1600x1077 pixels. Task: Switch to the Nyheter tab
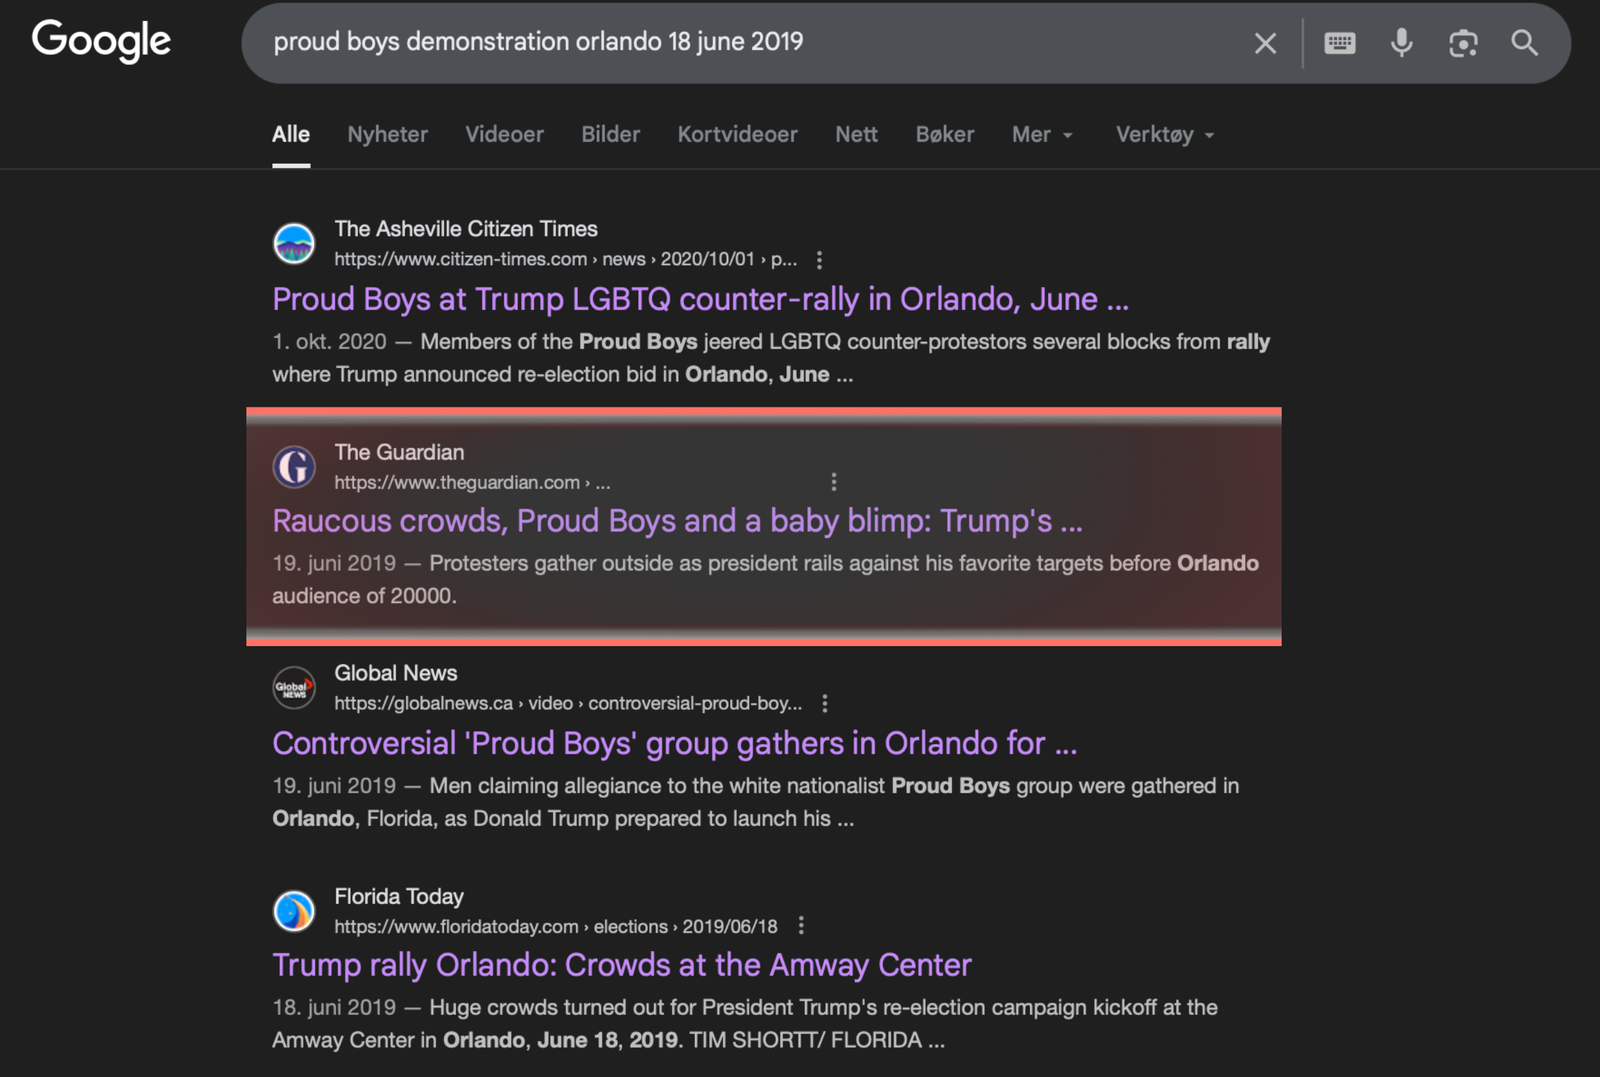click(387, 135)
